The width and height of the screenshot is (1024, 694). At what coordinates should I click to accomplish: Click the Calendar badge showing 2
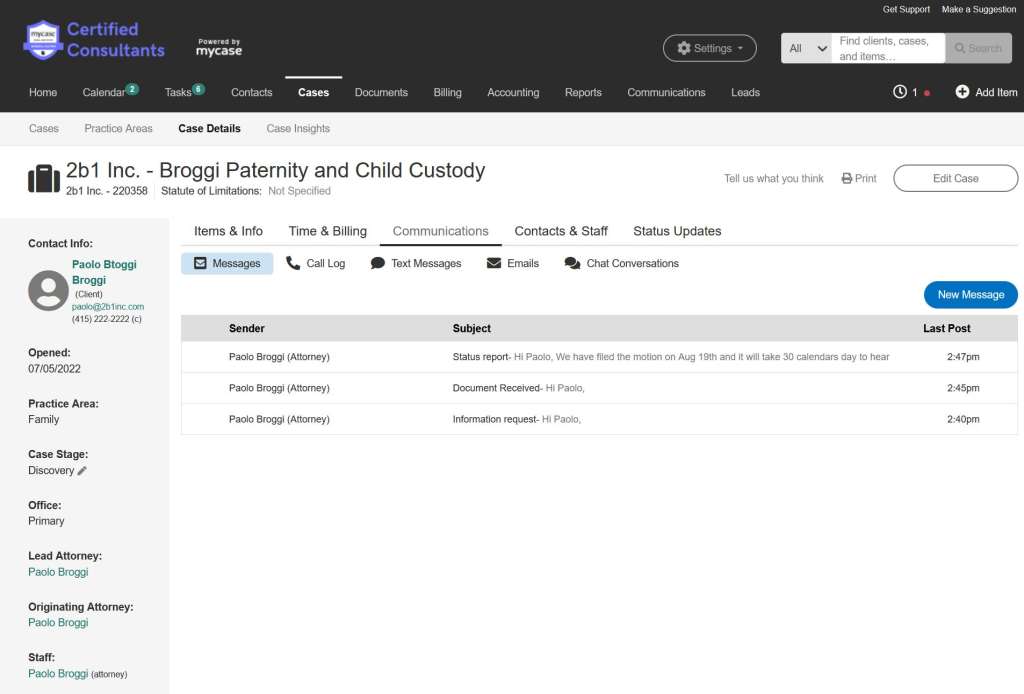coord(132,89)
